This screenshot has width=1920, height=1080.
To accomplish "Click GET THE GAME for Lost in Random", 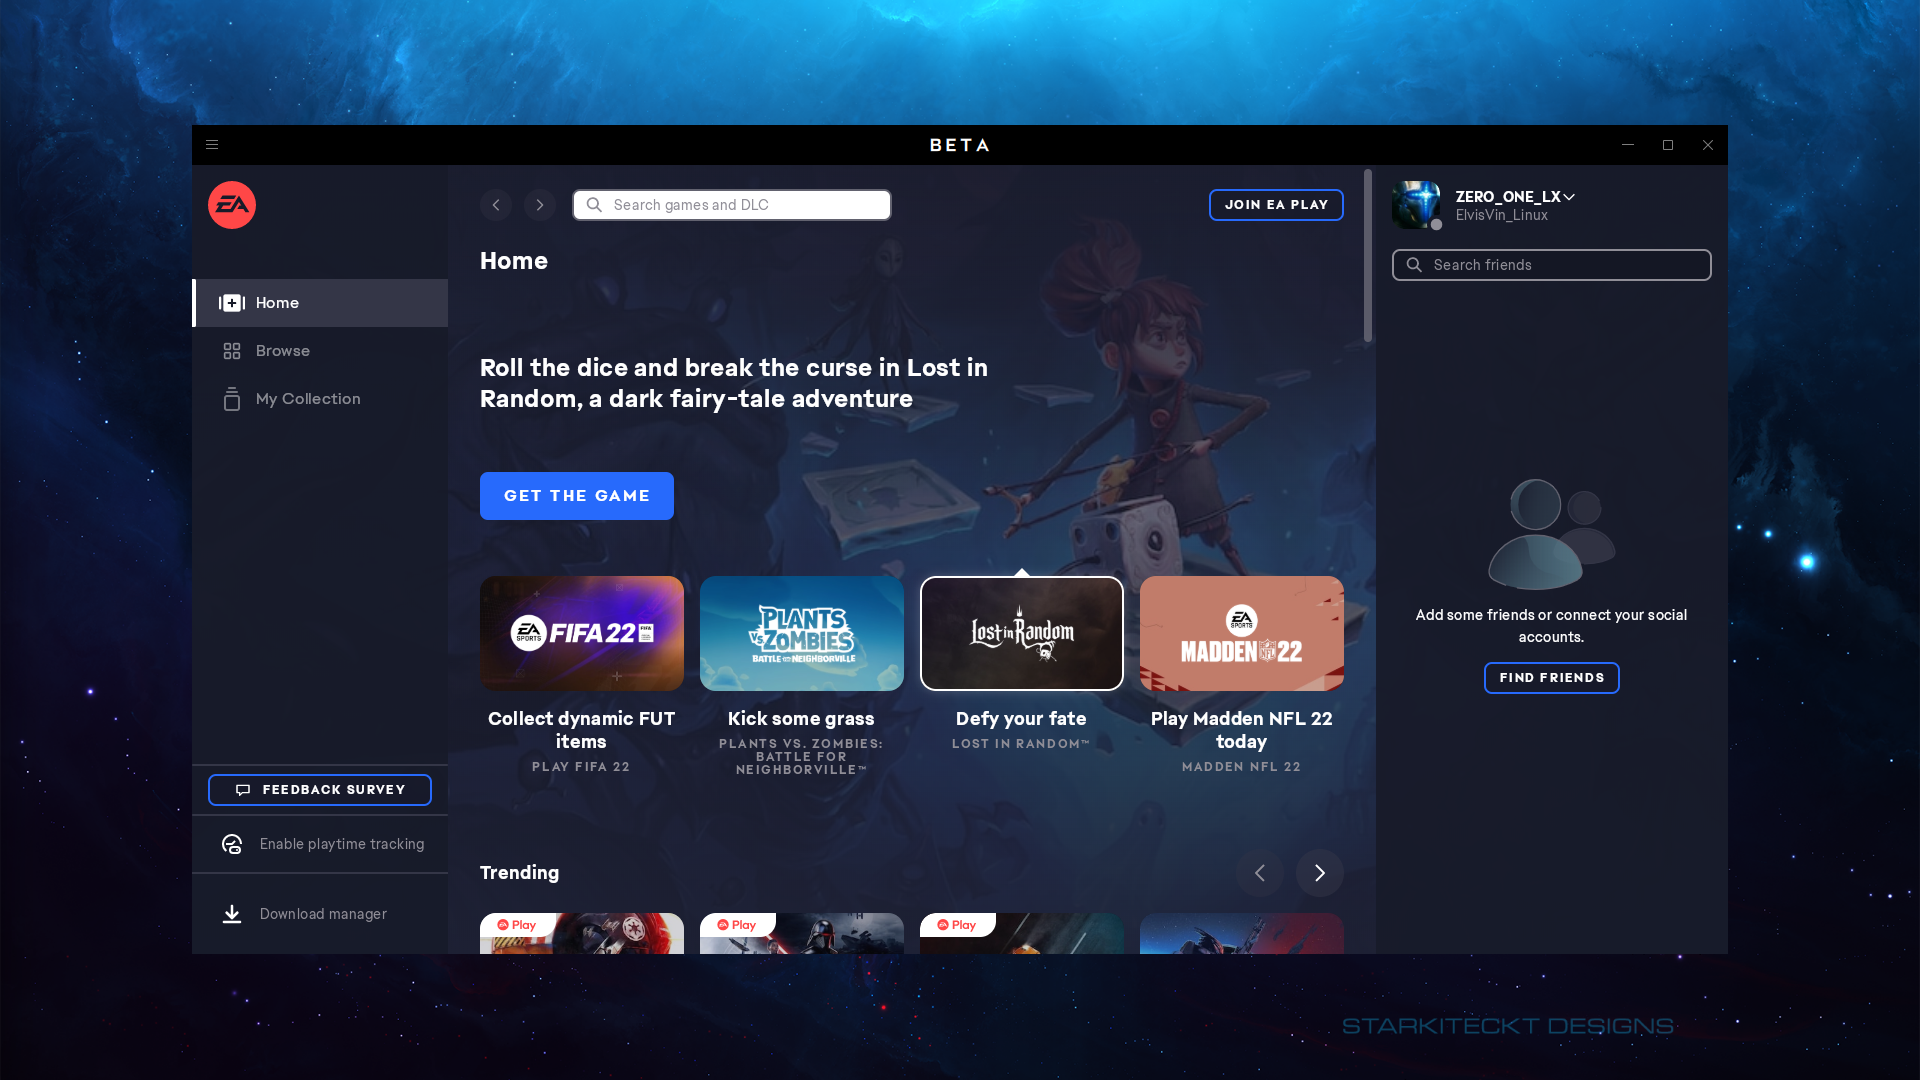I will [x=576, y=495].
